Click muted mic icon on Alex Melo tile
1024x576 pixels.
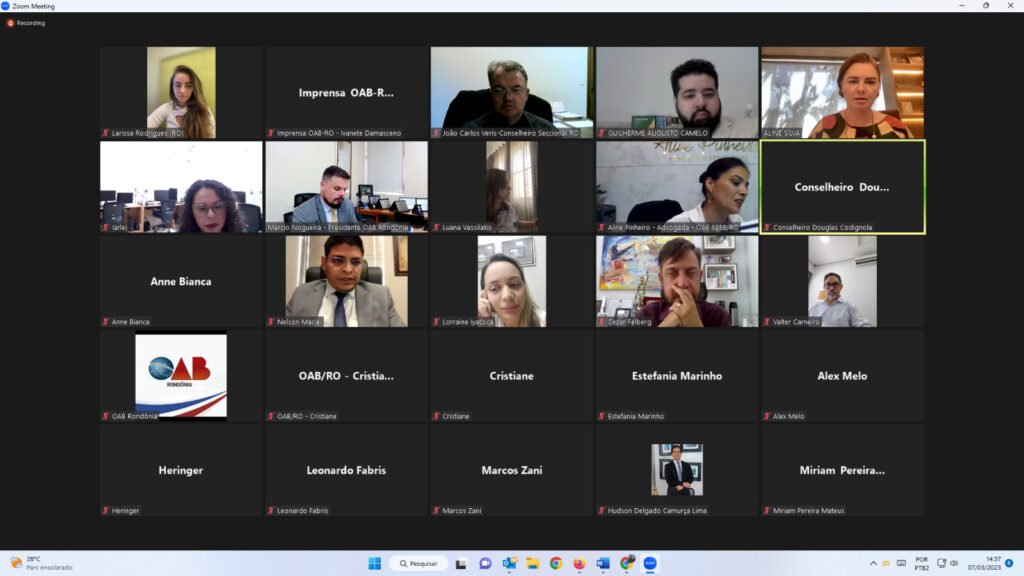(767, 416)
